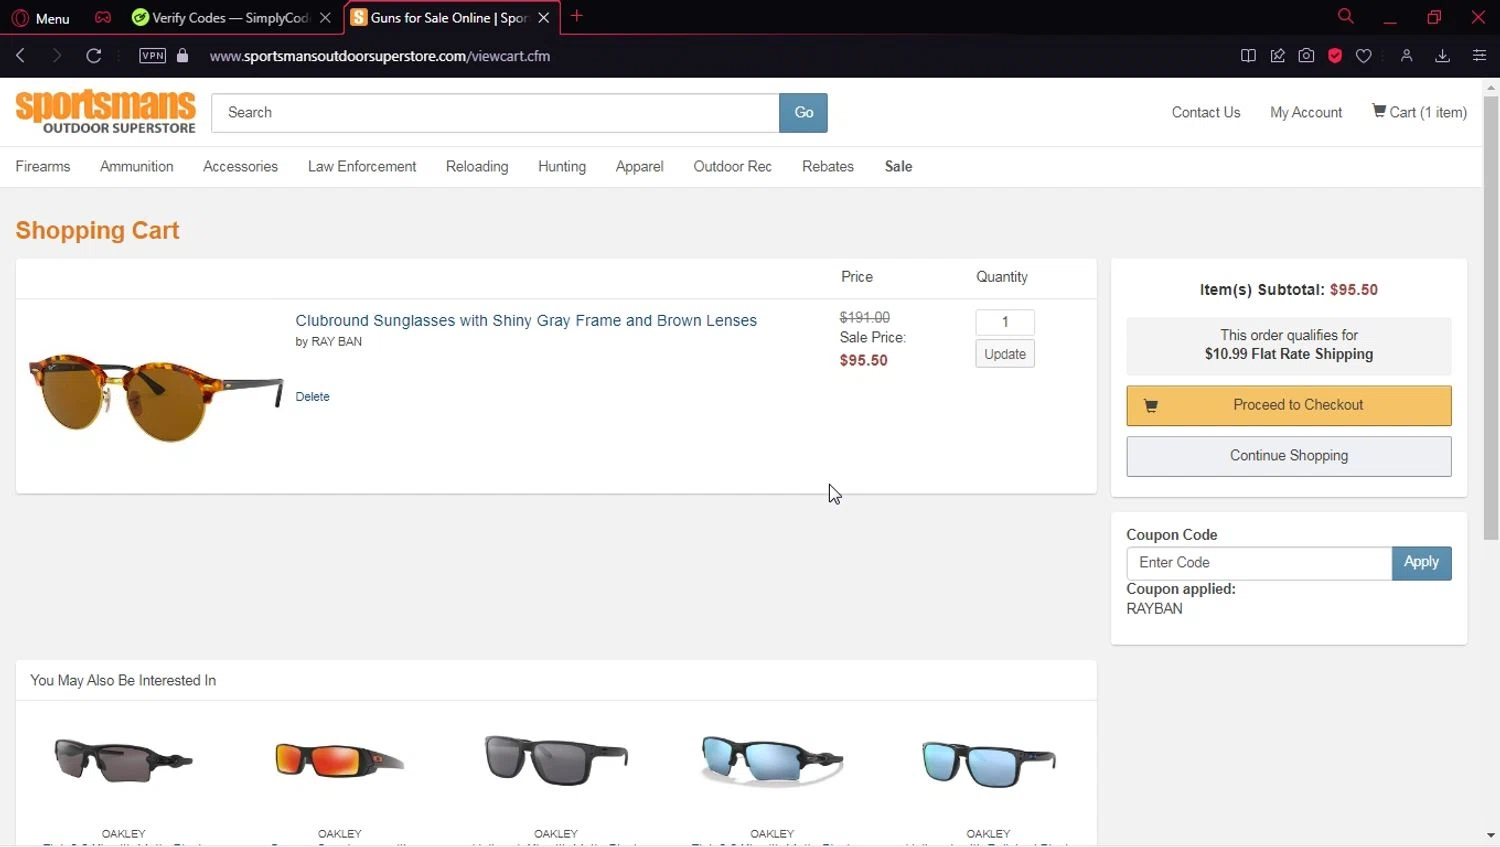Image resolution: width=1500 pixels, height=847 pixels.
Task: Add page to bookmarks heart icon
Action: coord(1363,56)
